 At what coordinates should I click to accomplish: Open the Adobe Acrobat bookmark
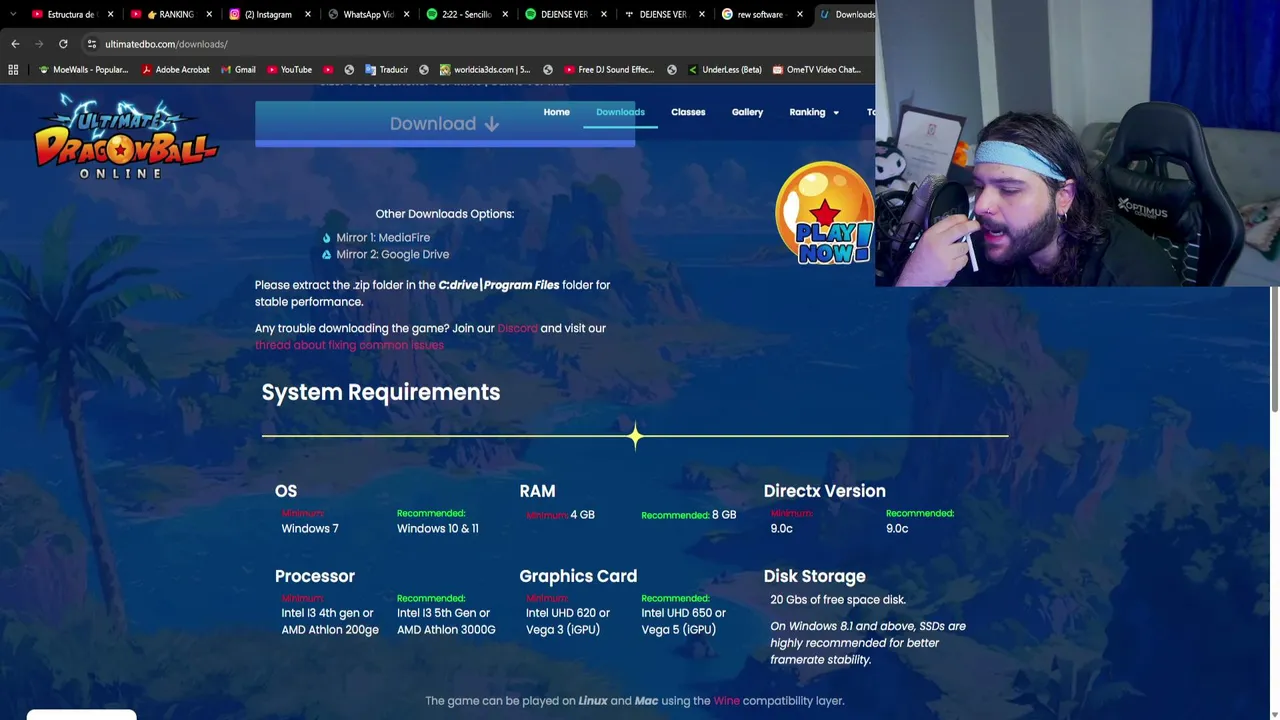pos(176,70)
